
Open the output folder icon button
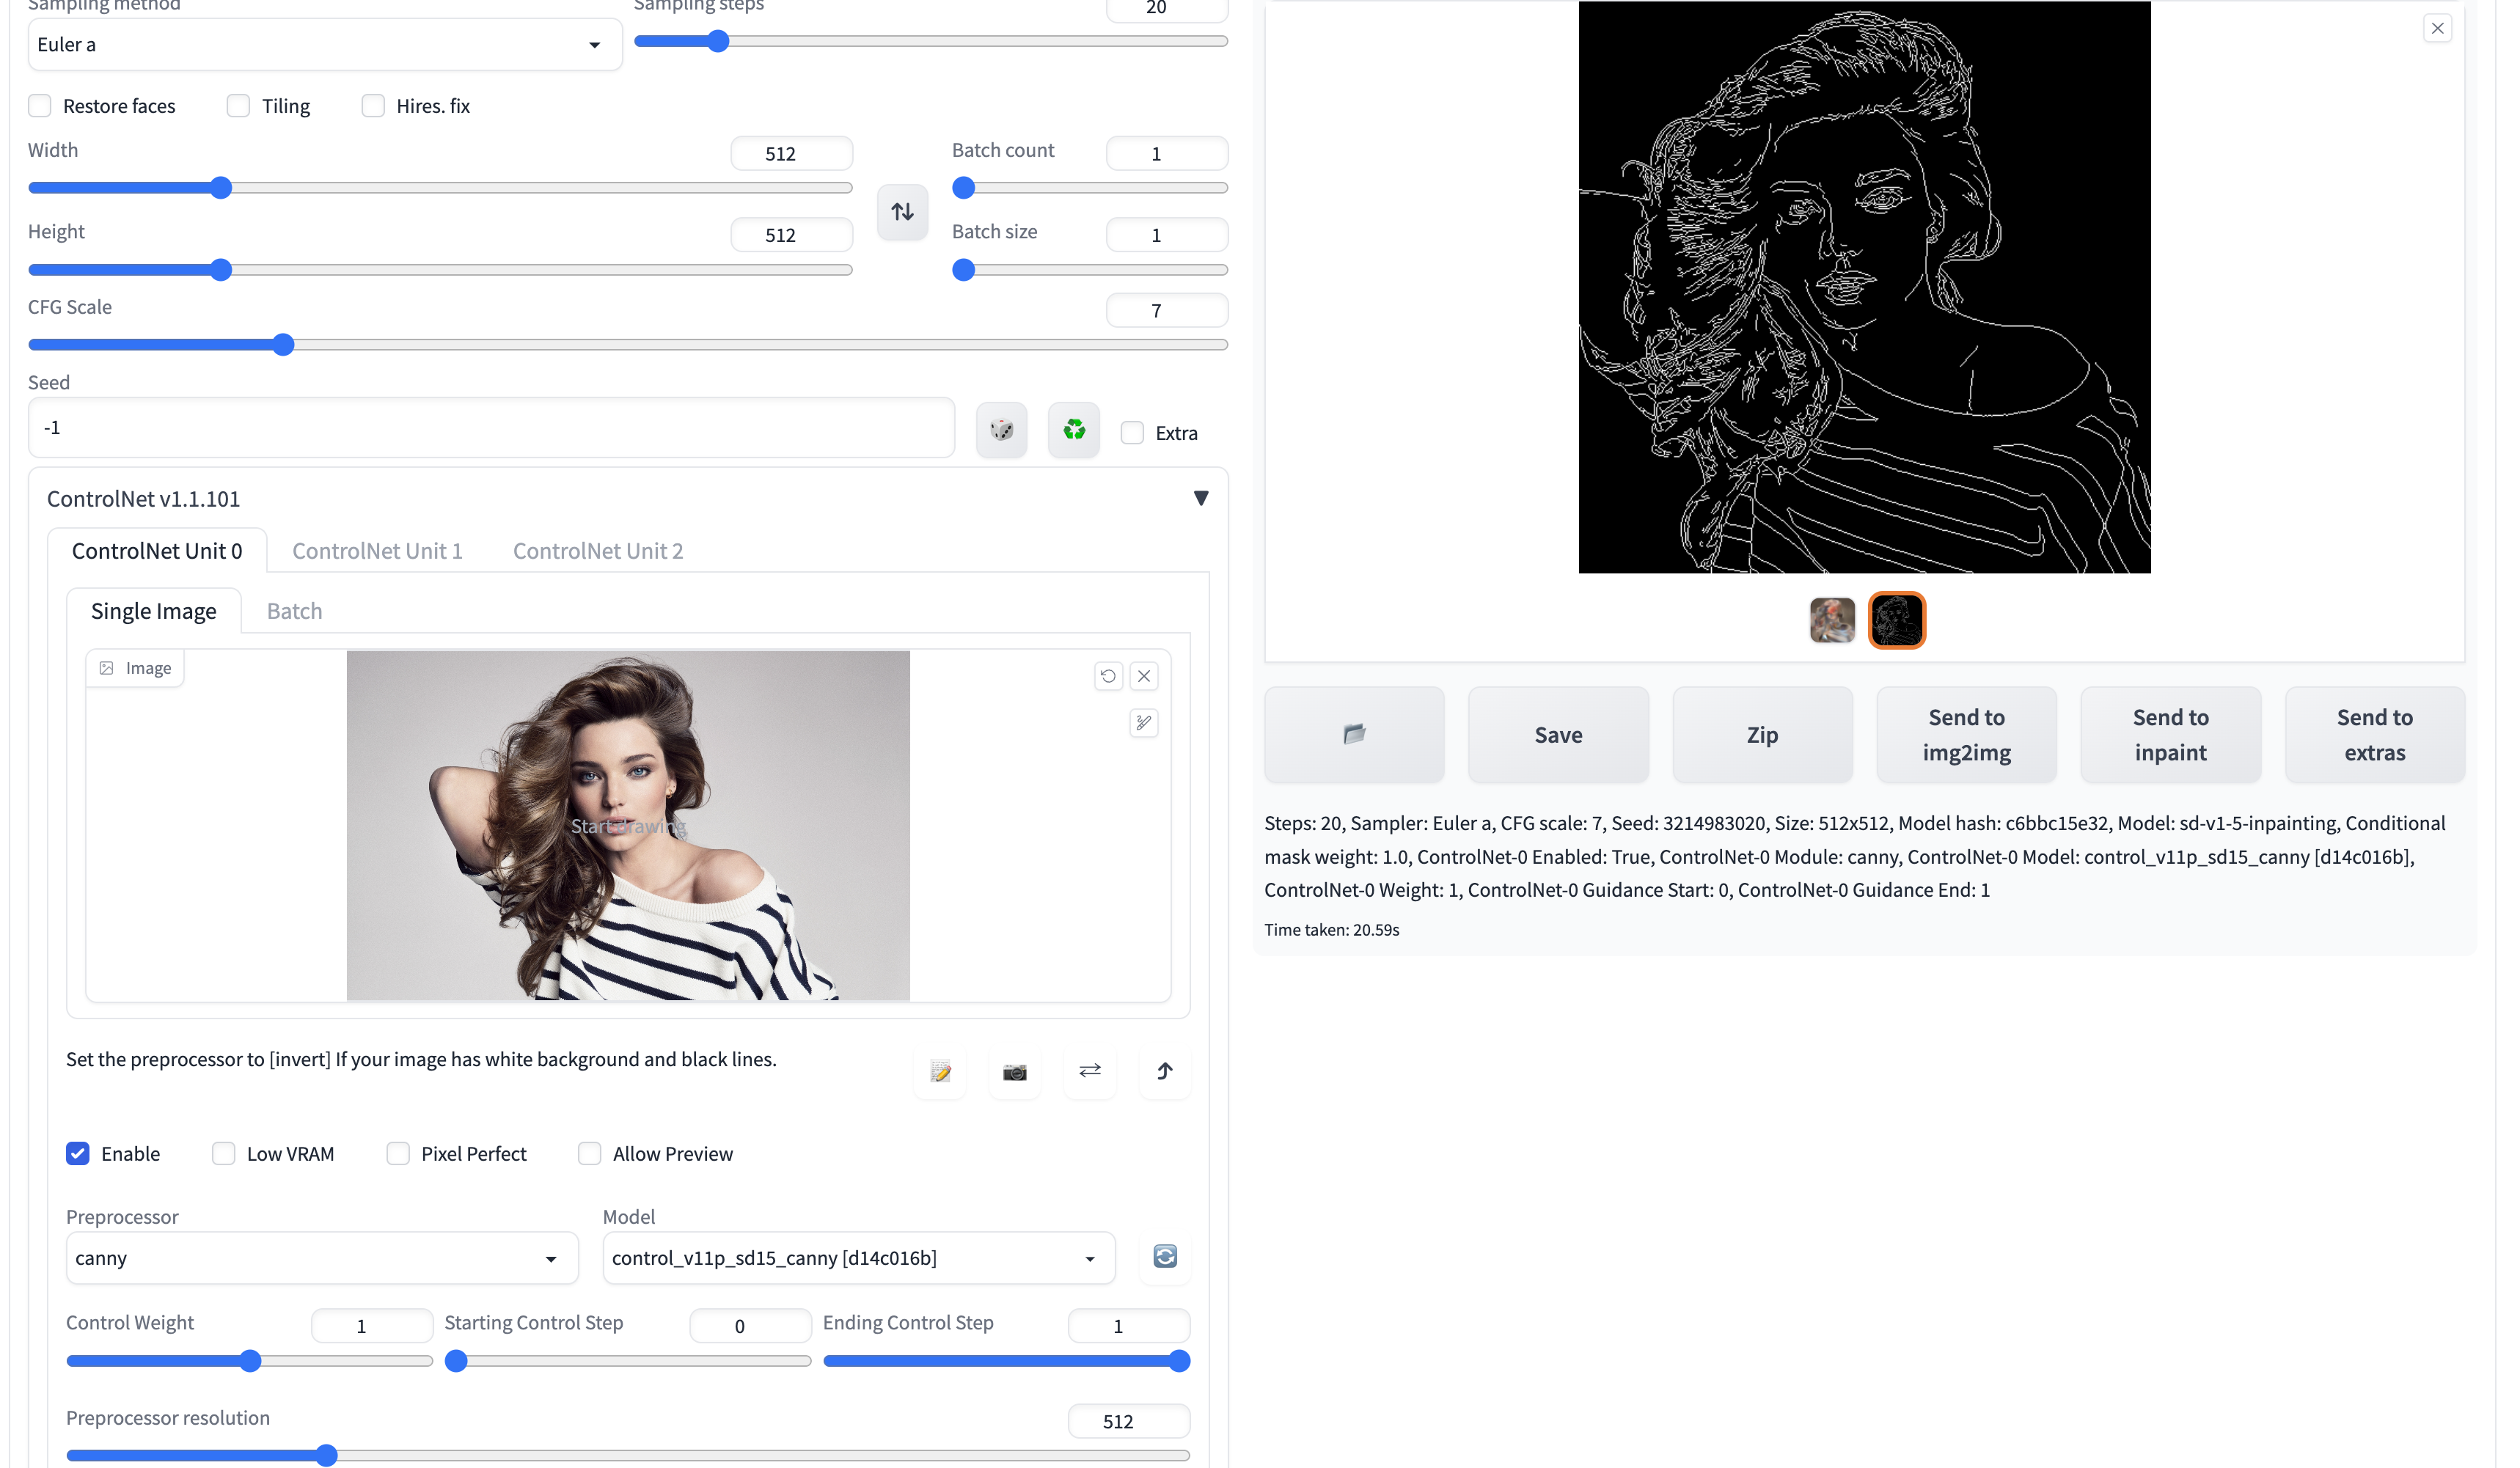[1354, 734]
